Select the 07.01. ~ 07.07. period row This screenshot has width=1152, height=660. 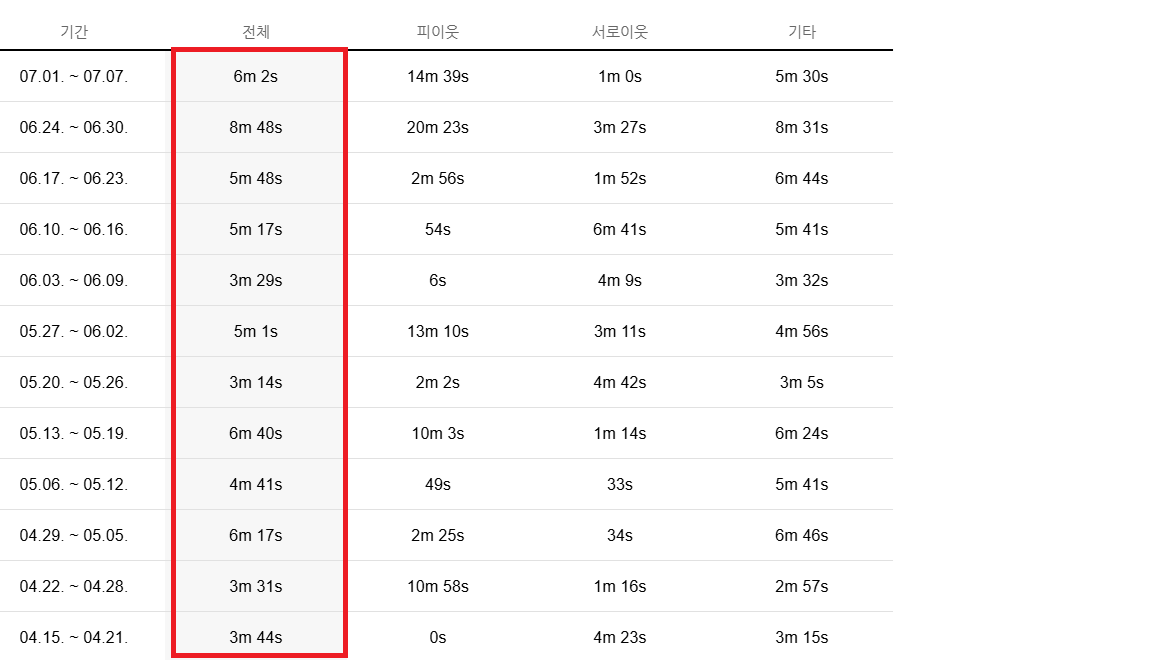pyautogui.click(x=74, y=76)
